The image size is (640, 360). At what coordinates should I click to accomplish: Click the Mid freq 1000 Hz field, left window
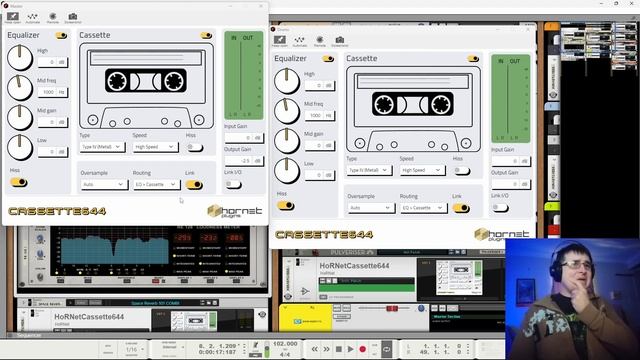coord(53,92)
